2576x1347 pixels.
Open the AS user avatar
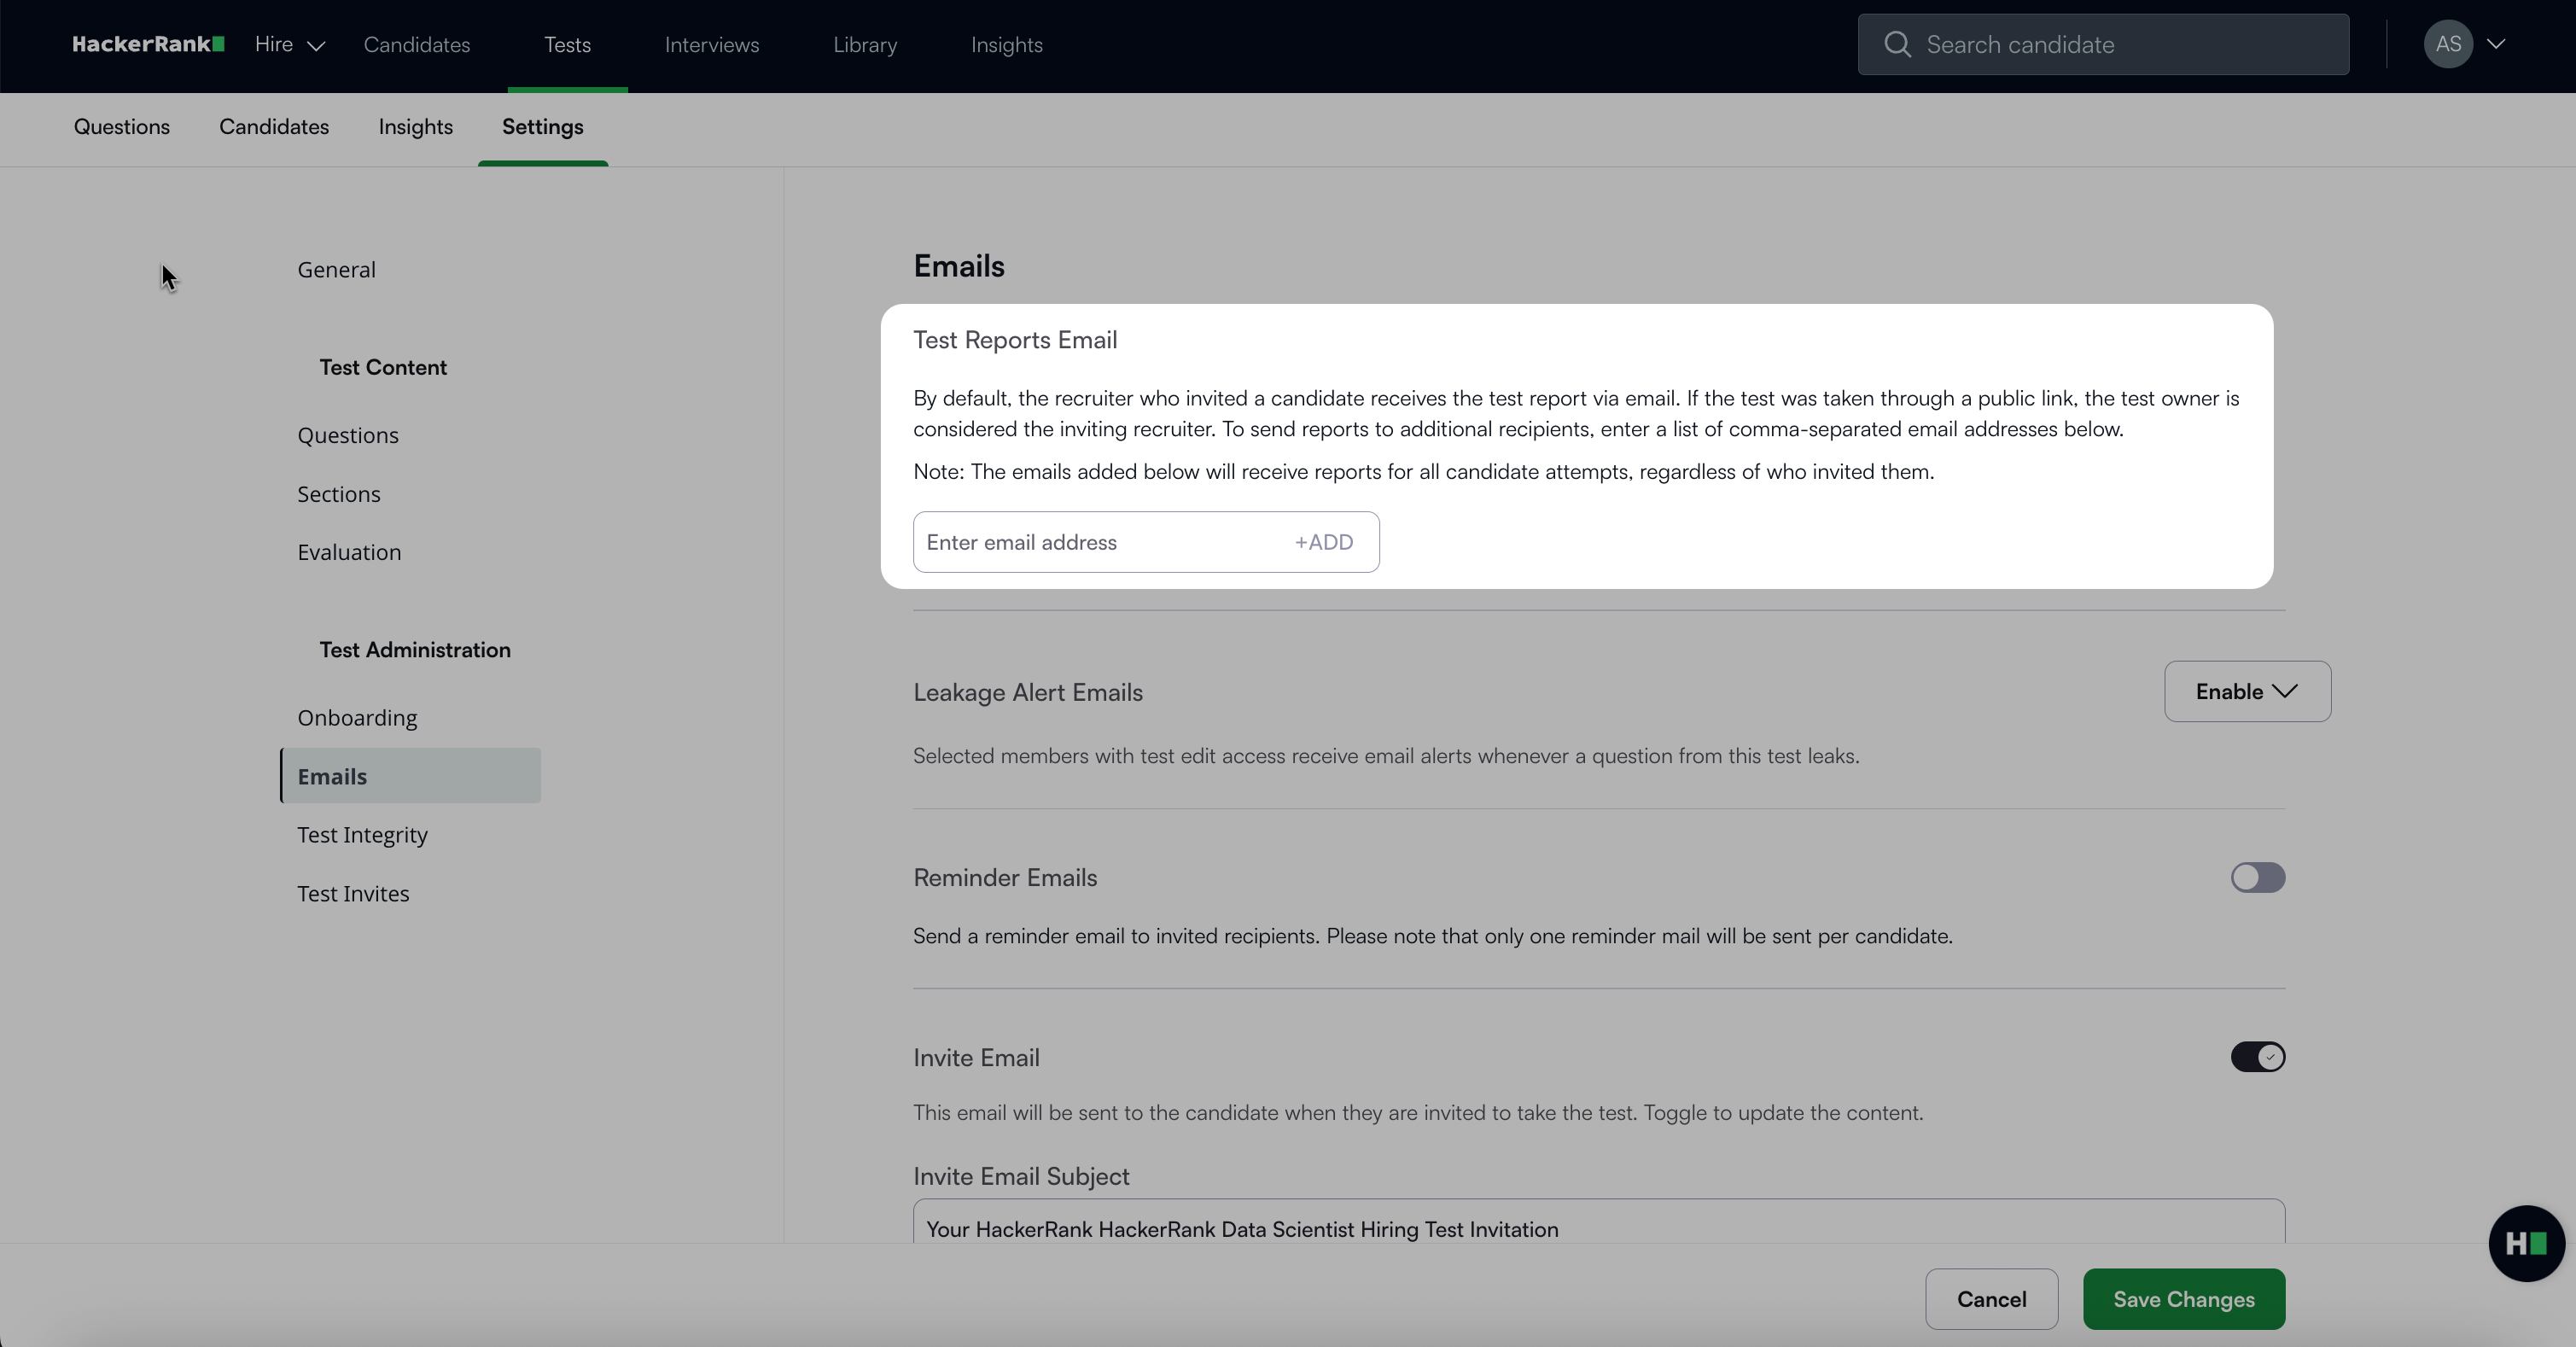[2447, 44]
